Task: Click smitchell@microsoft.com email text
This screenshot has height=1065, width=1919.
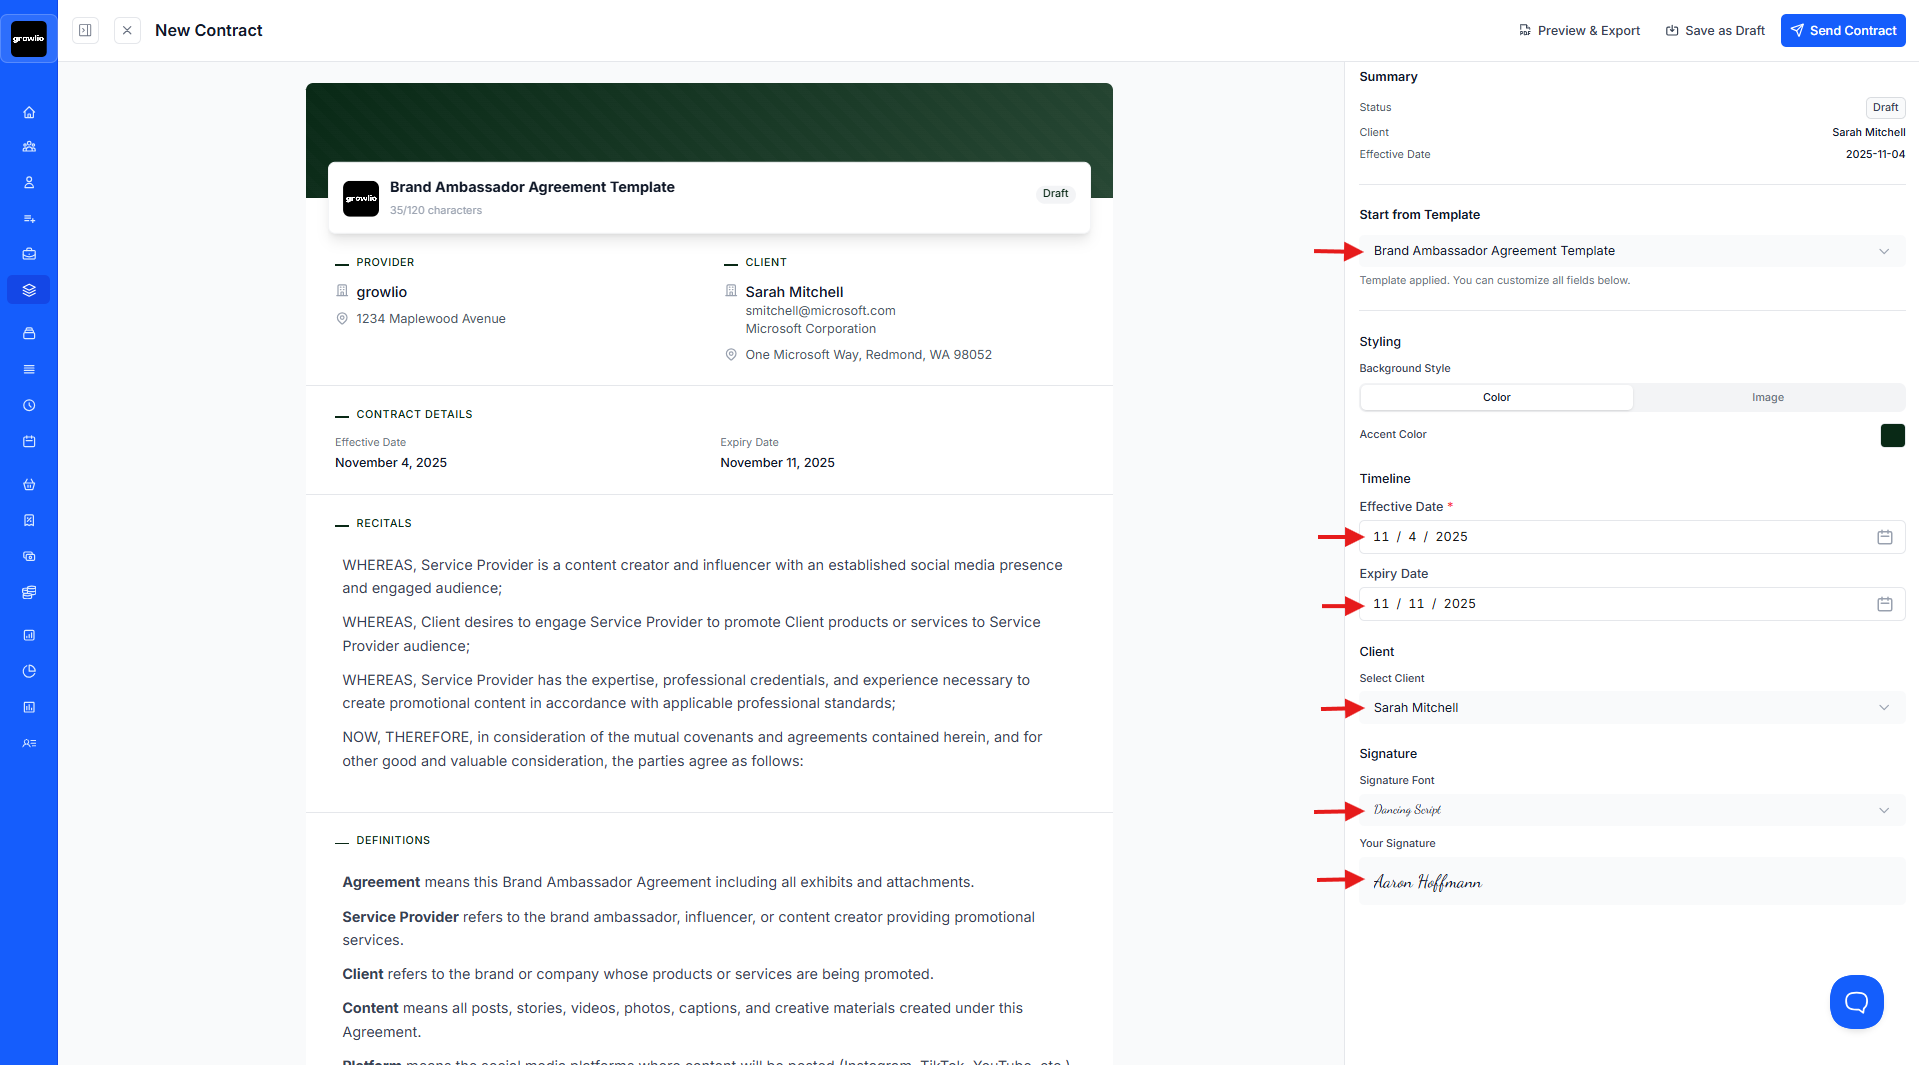Action: click(x=820, y=311)
